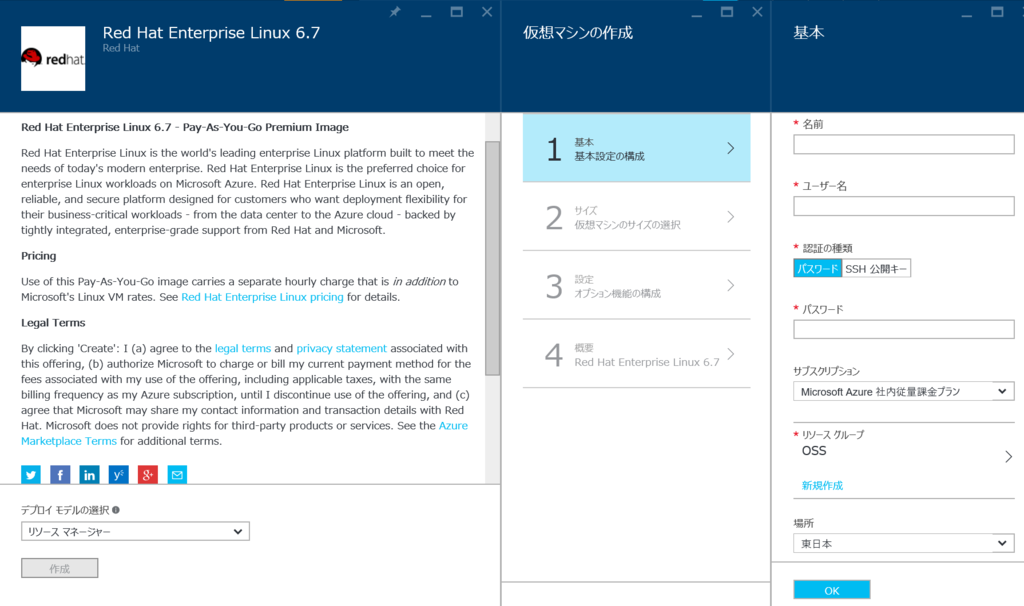Pin the Red Hat Enterprise Linux blade
The height and width of the screenshot is (606, 1024).
click(395, 12)
